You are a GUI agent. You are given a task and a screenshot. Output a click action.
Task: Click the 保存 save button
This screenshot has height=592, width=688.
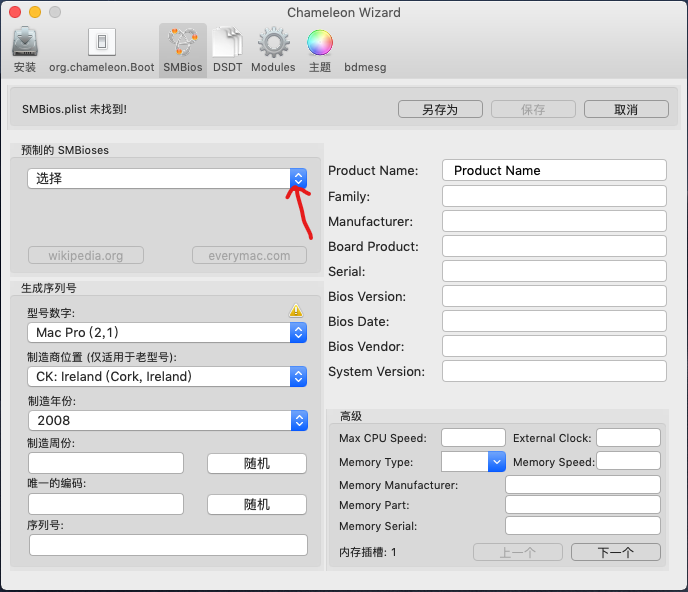tap(533, 109)
